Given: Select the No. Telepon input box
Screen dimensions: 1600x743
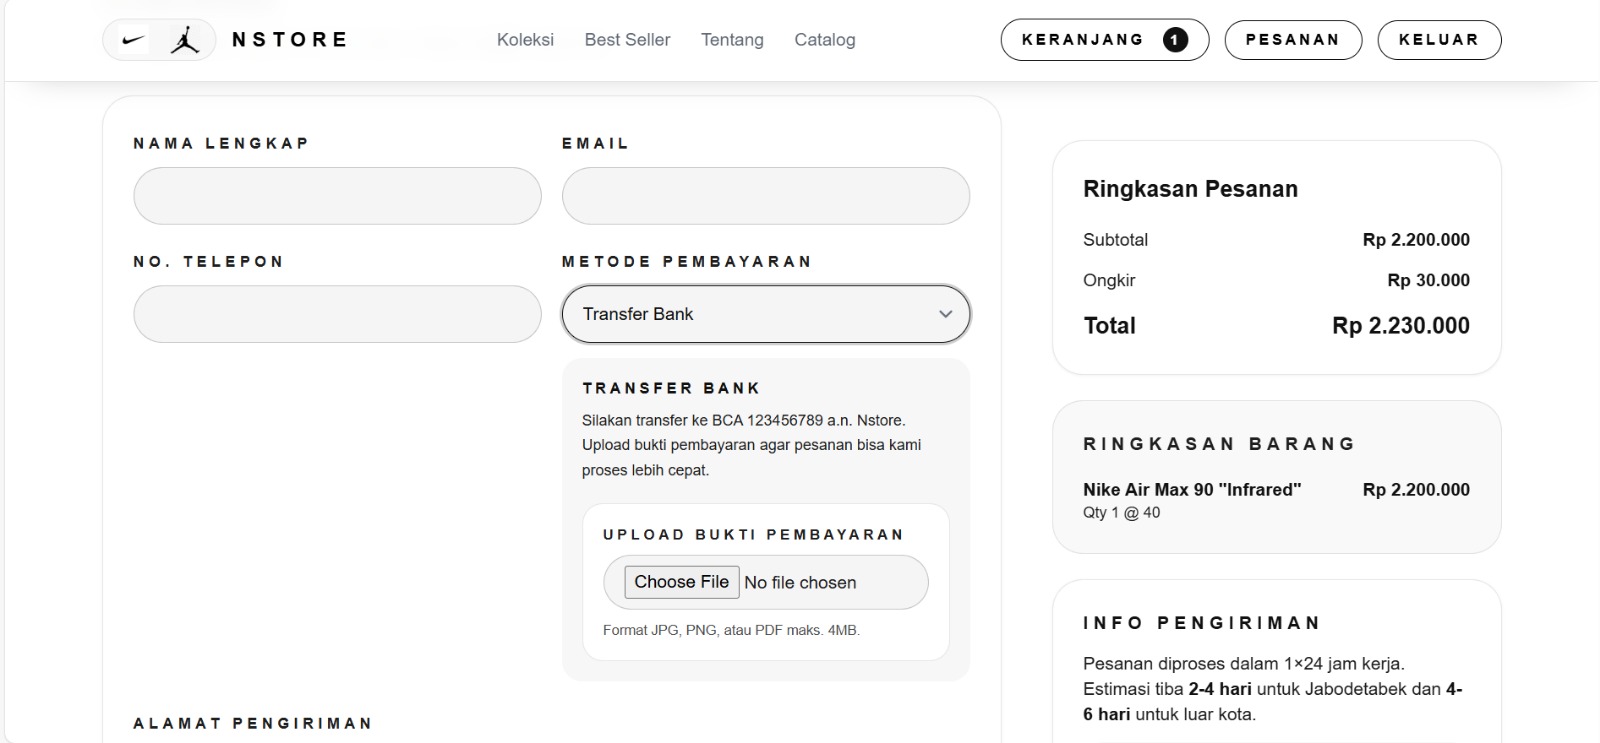Looking at the screenshot, I should (x=337, y=314).
